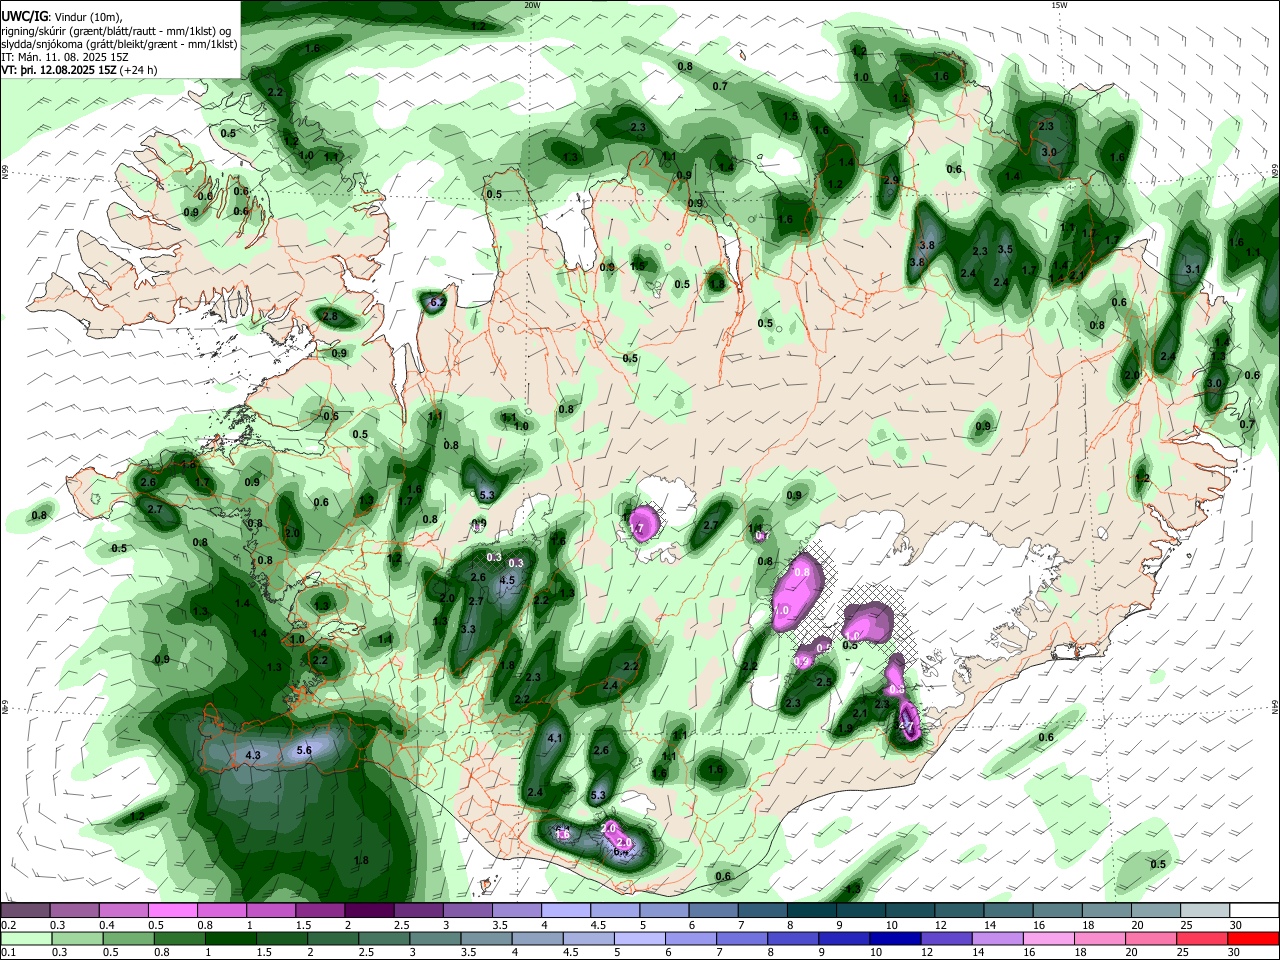Click the 4.1 precipitation value on the map
The image size is (1280, 960).
556,738
